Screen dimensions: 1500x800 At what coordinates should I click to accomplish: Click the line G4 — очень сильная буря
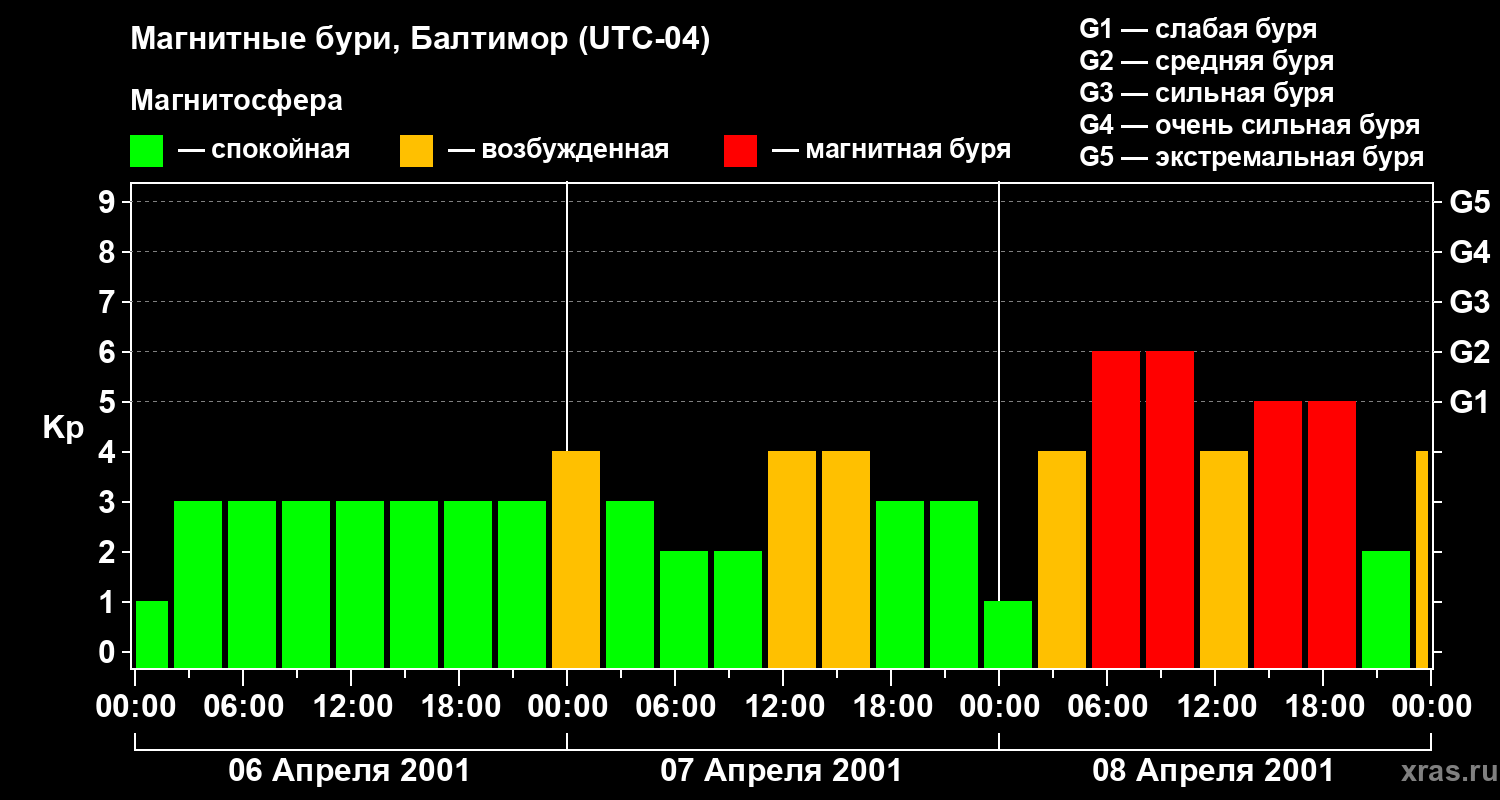tap(1249, 125)
